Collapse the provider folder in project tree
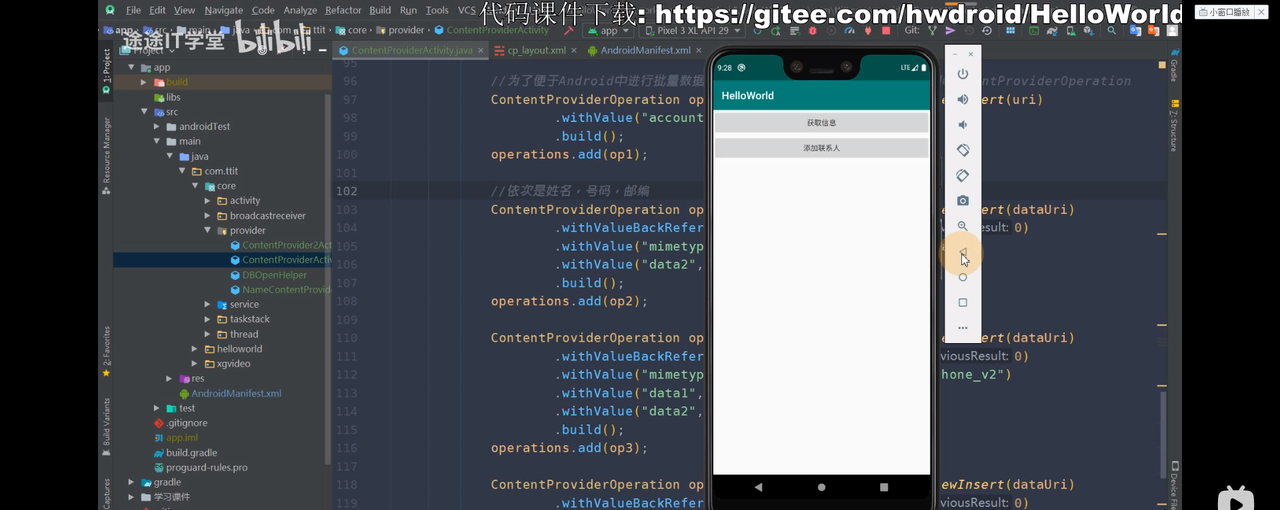The height and width of the screenshot is (510, 1280). click(208, 231)
